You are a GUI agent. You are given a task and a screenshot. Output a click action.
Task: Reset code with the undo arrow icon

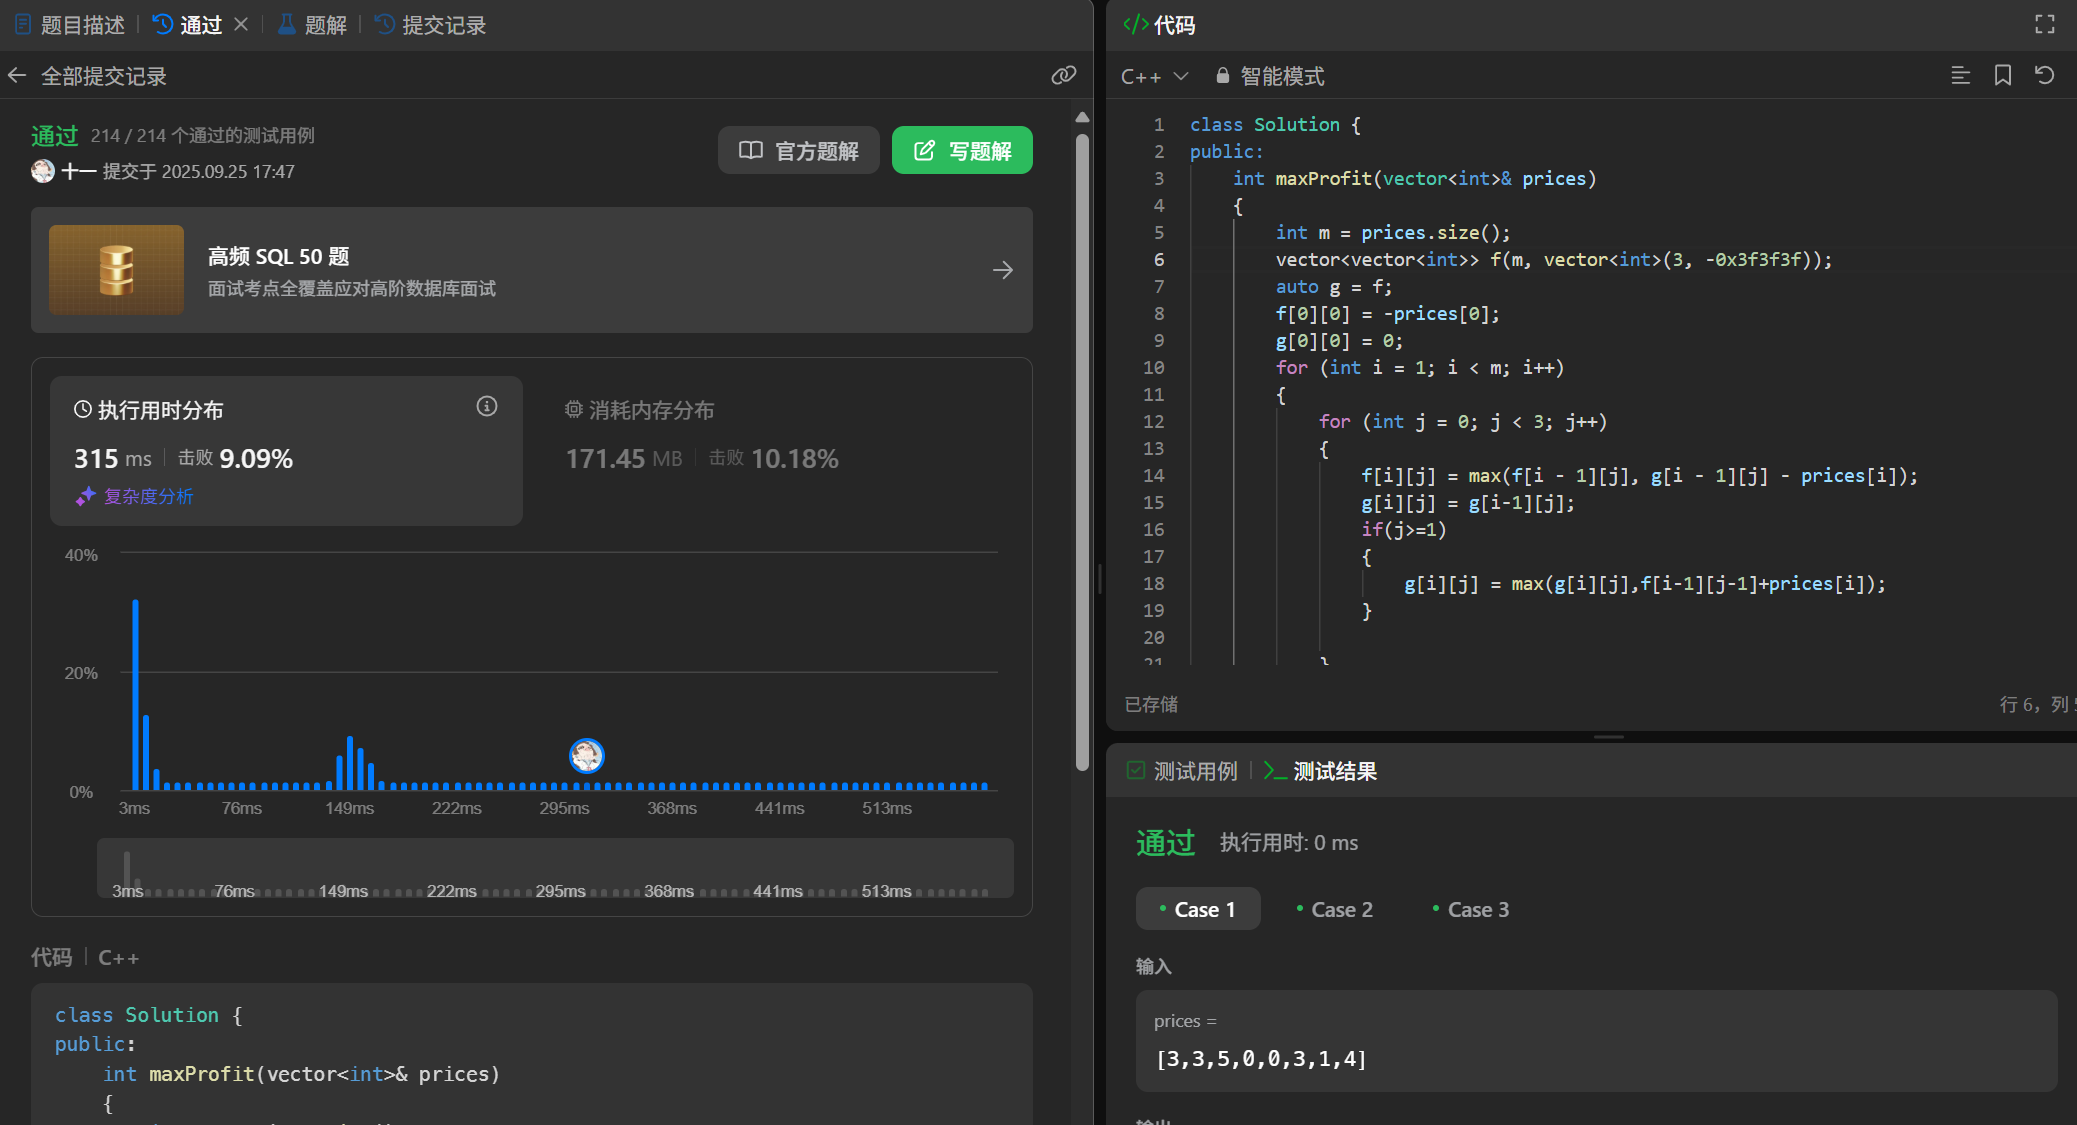point(2045,76)
